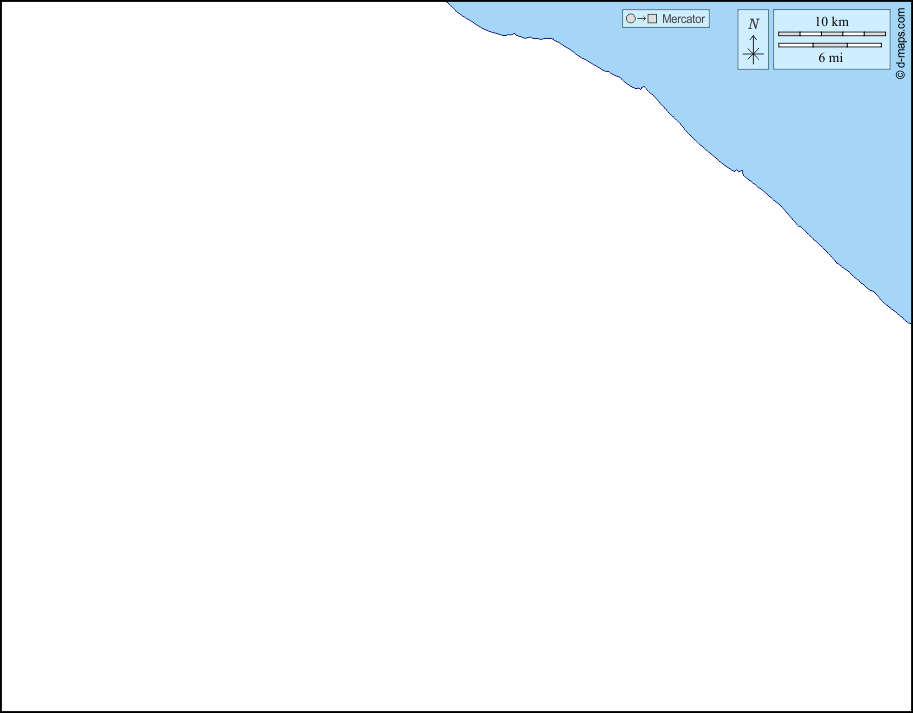Click the bottom-left corner of the land area
The image size is (913, 713).
[x=5, y=707]
